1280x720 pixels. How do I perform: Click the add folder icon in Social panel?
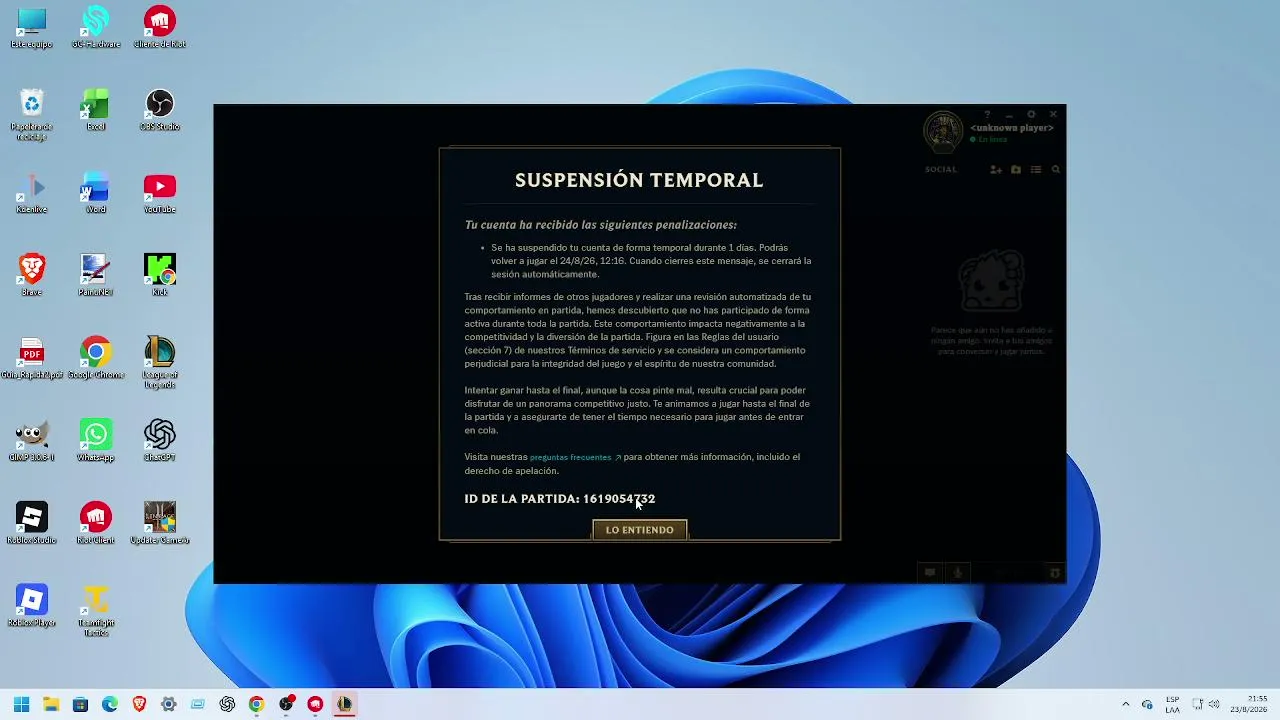[1016, 170]
